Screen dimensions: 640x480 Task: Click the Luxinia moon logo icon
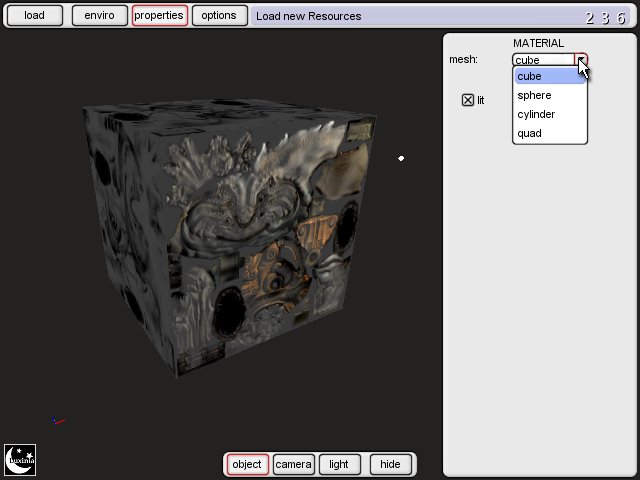click(x=20, y=460)
